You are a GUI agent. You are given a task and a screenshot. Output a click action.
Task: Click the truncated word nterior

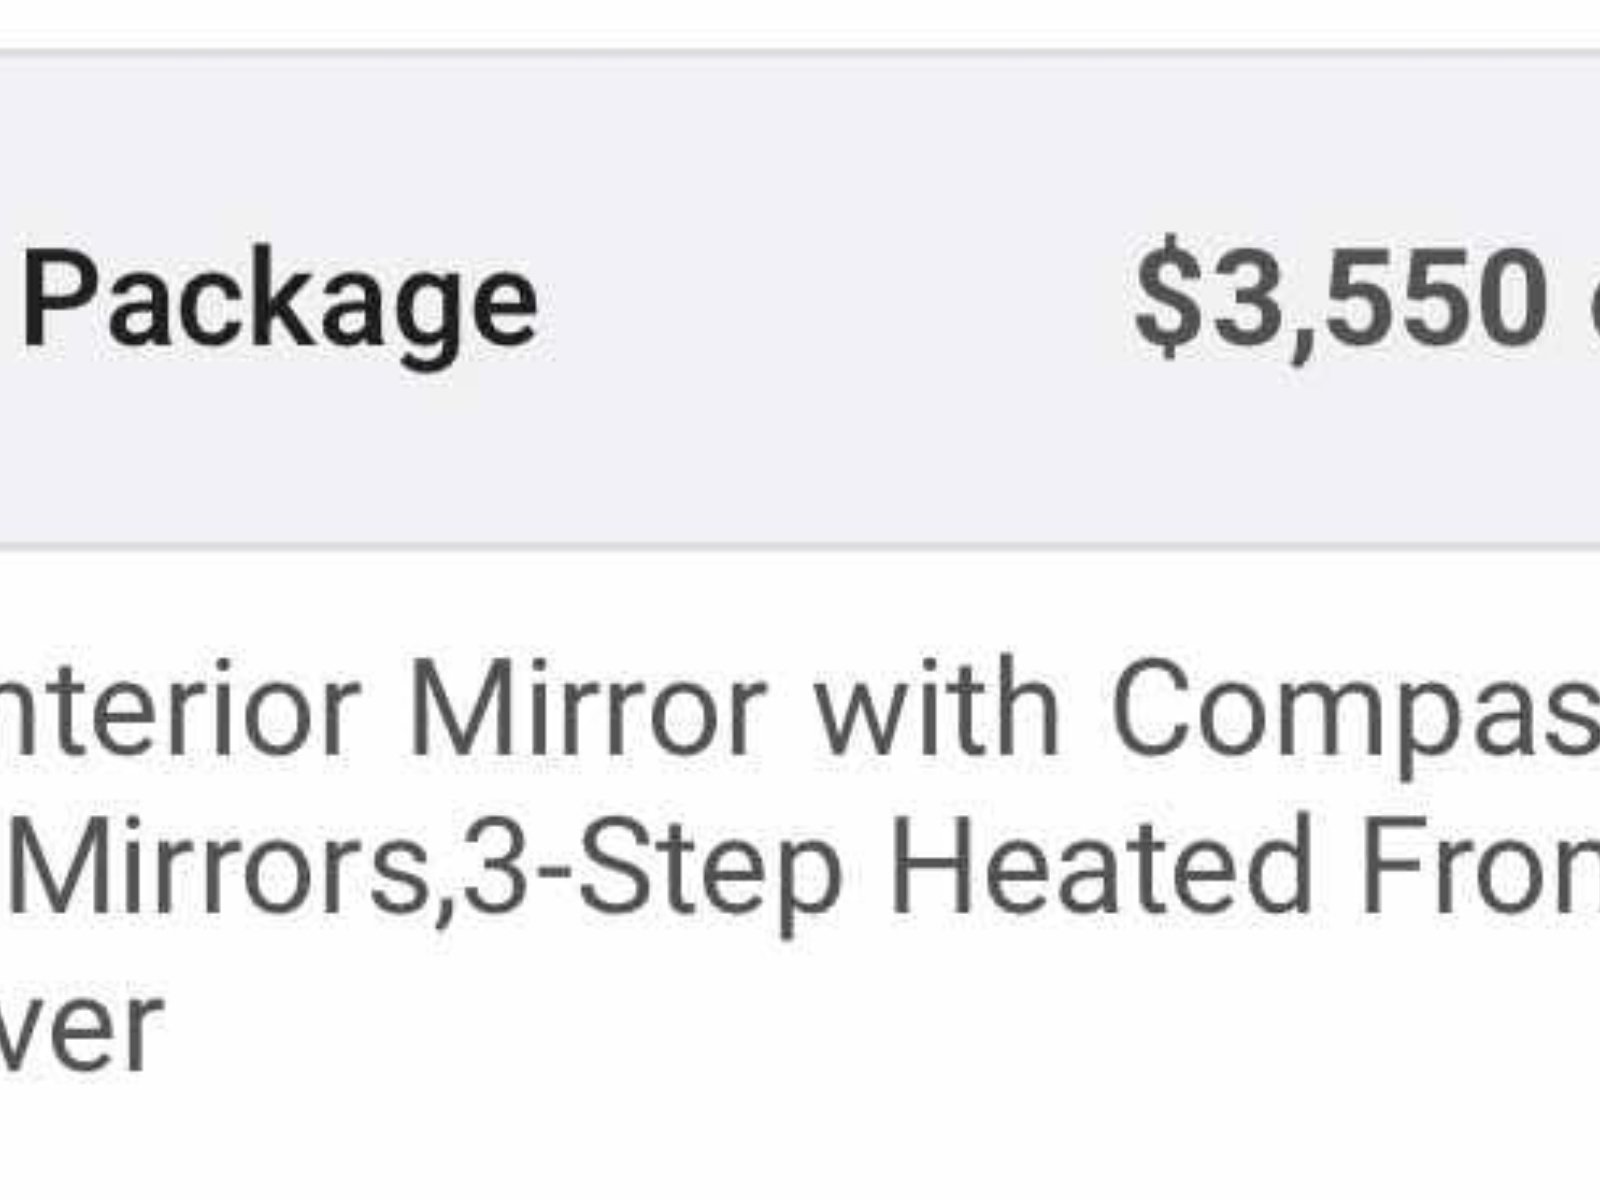(x=180, y=710)
